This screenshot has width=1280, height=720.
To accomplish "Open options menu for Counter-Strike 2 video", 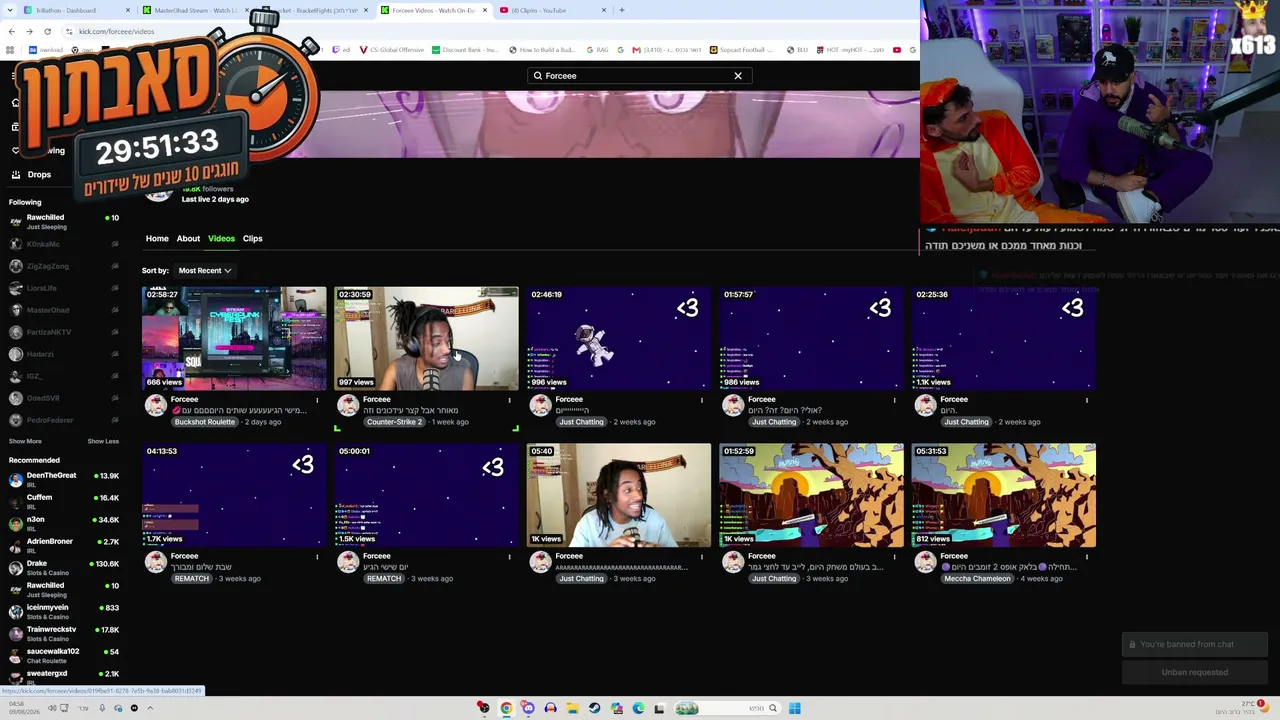I will (509, 400).
